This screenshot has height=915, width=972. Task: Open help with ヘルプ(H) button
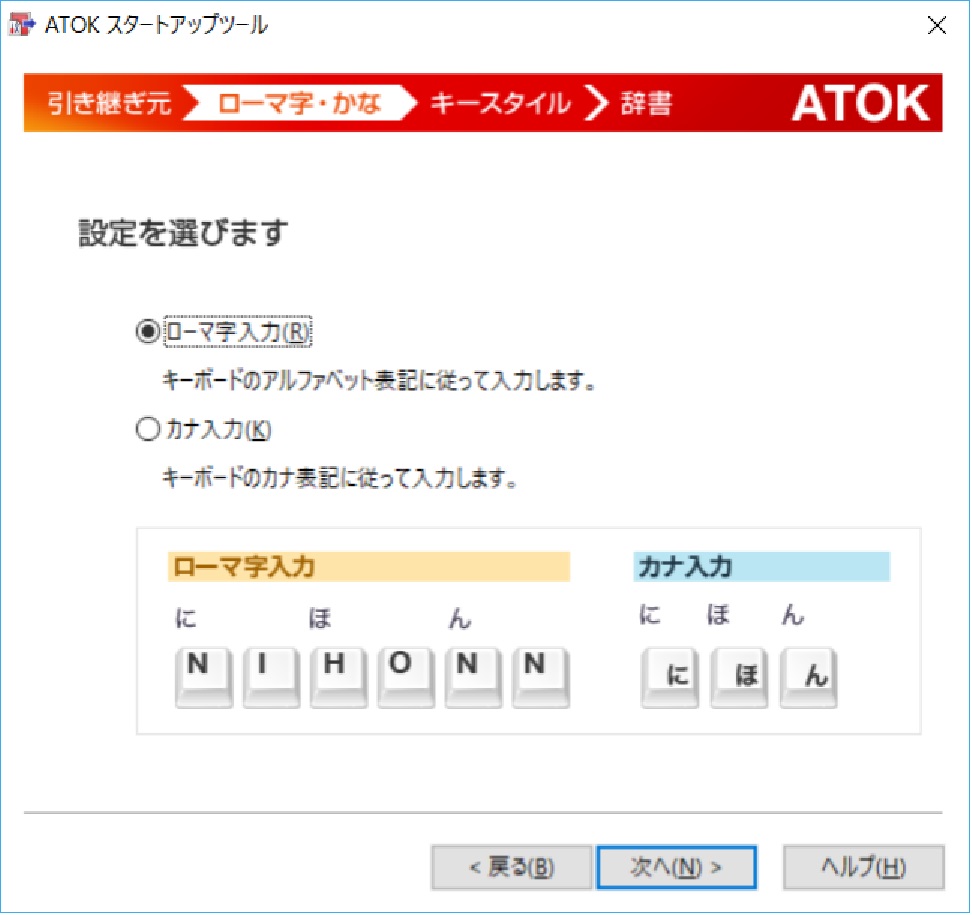coord(864,867)
